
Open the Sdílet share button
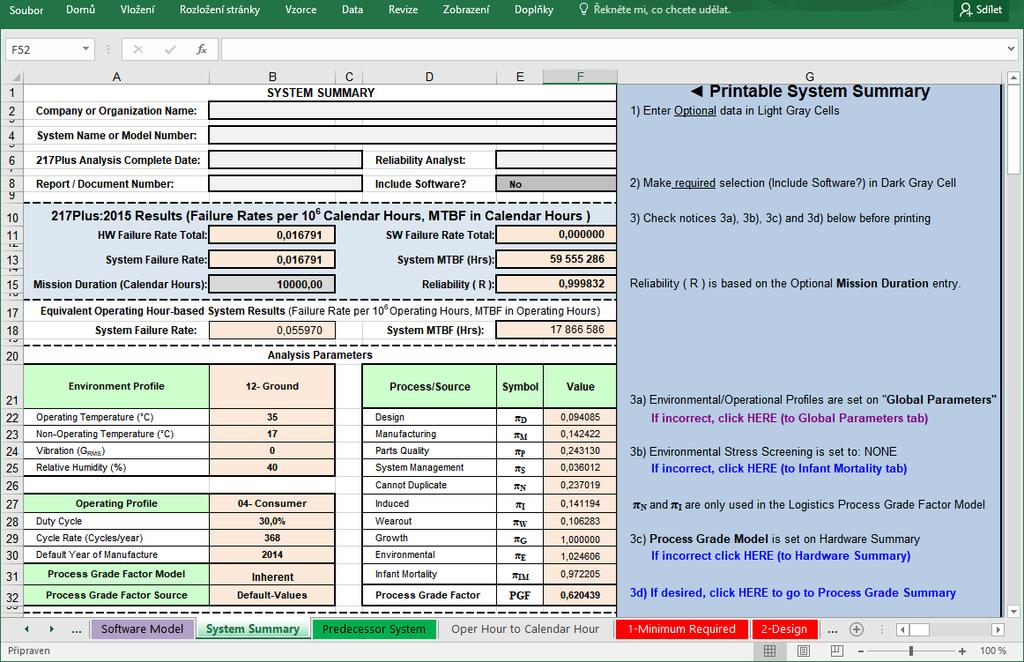[981, 10]
